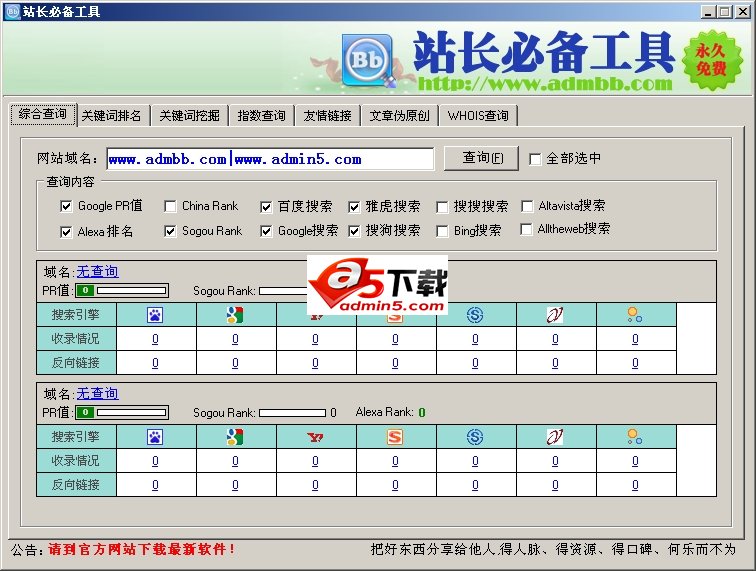Click the green 永久免费 badge
The width and height of the screenshot is (756, 571).
click(712, 60)
